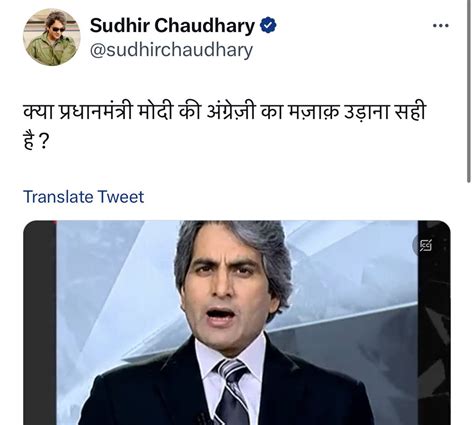The width and height of the screenshot is (474, 425).
Task: Click the word 'Translate' under the tweet
Action: pyautogui.click(x=58, y=197)
